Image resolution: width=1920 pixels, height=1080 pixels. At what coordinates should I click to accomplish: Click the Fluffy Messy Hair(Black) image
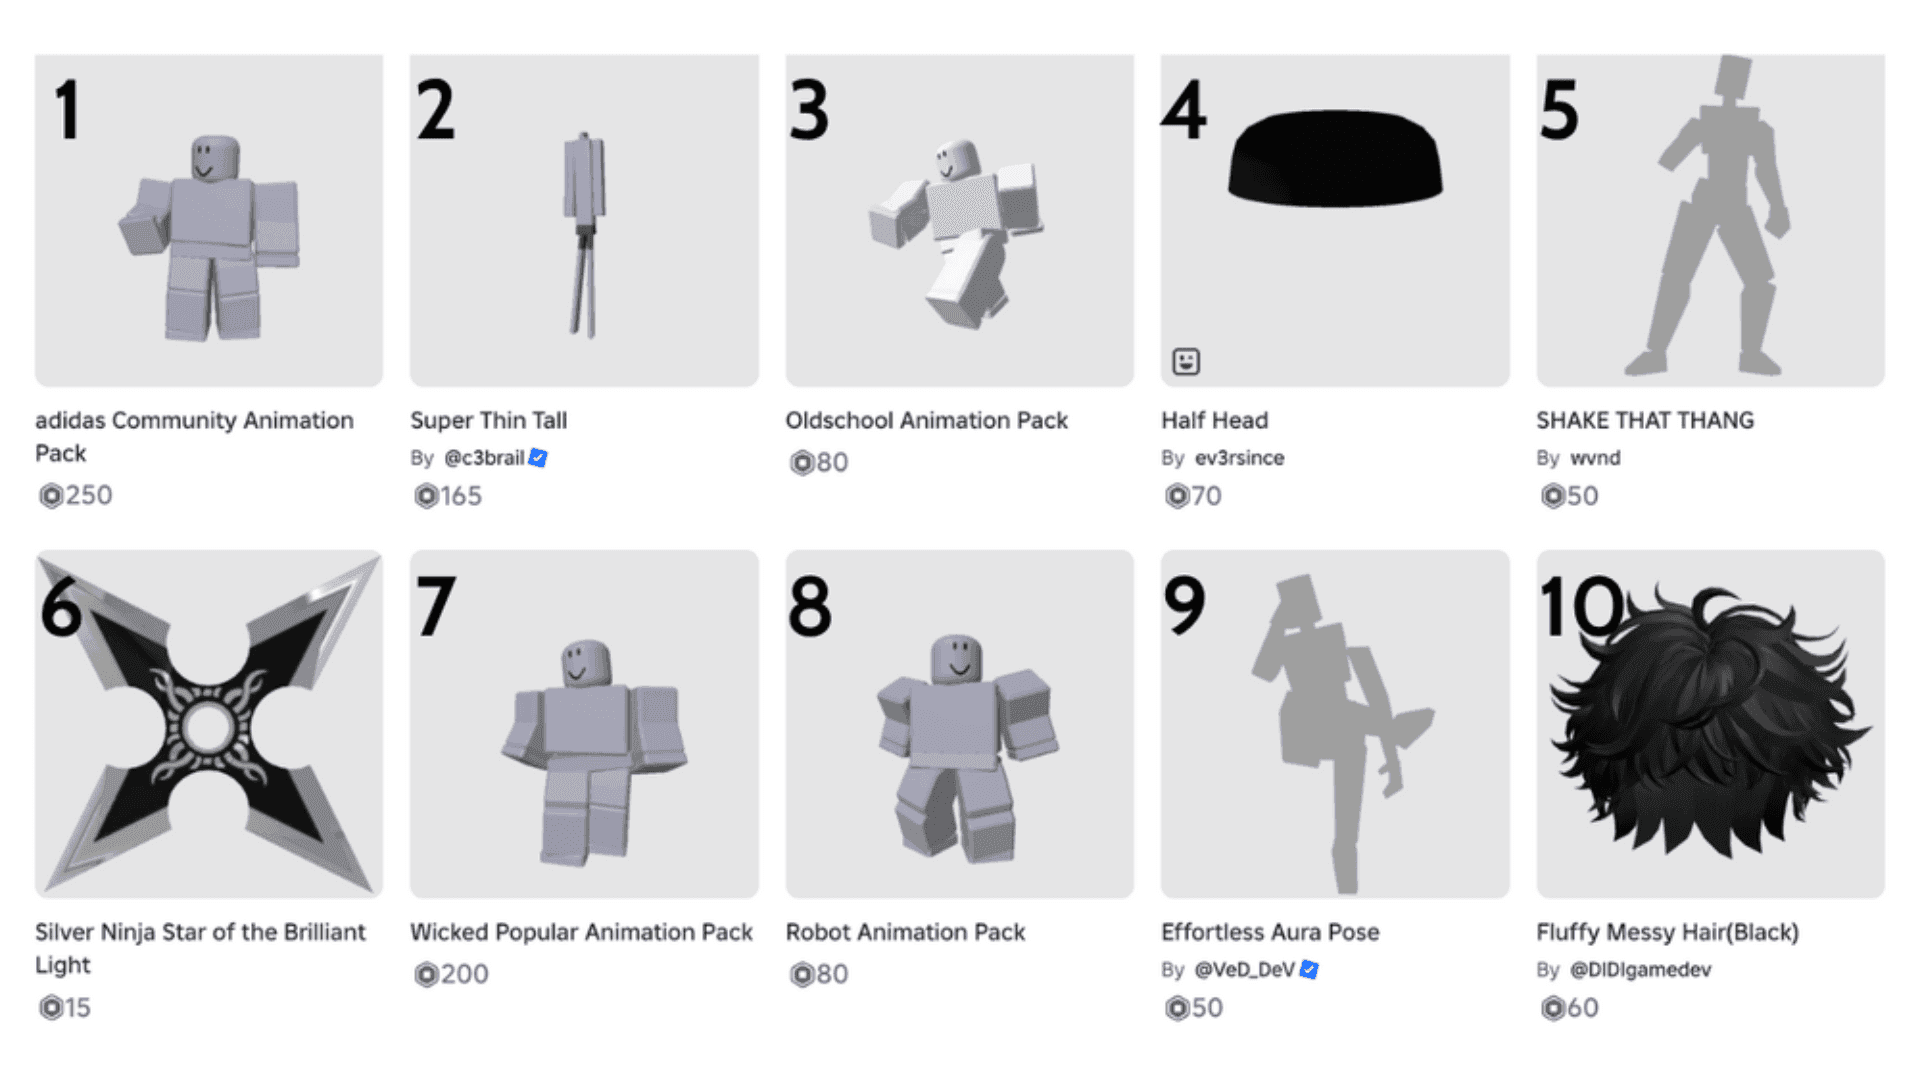point(1710,724)
